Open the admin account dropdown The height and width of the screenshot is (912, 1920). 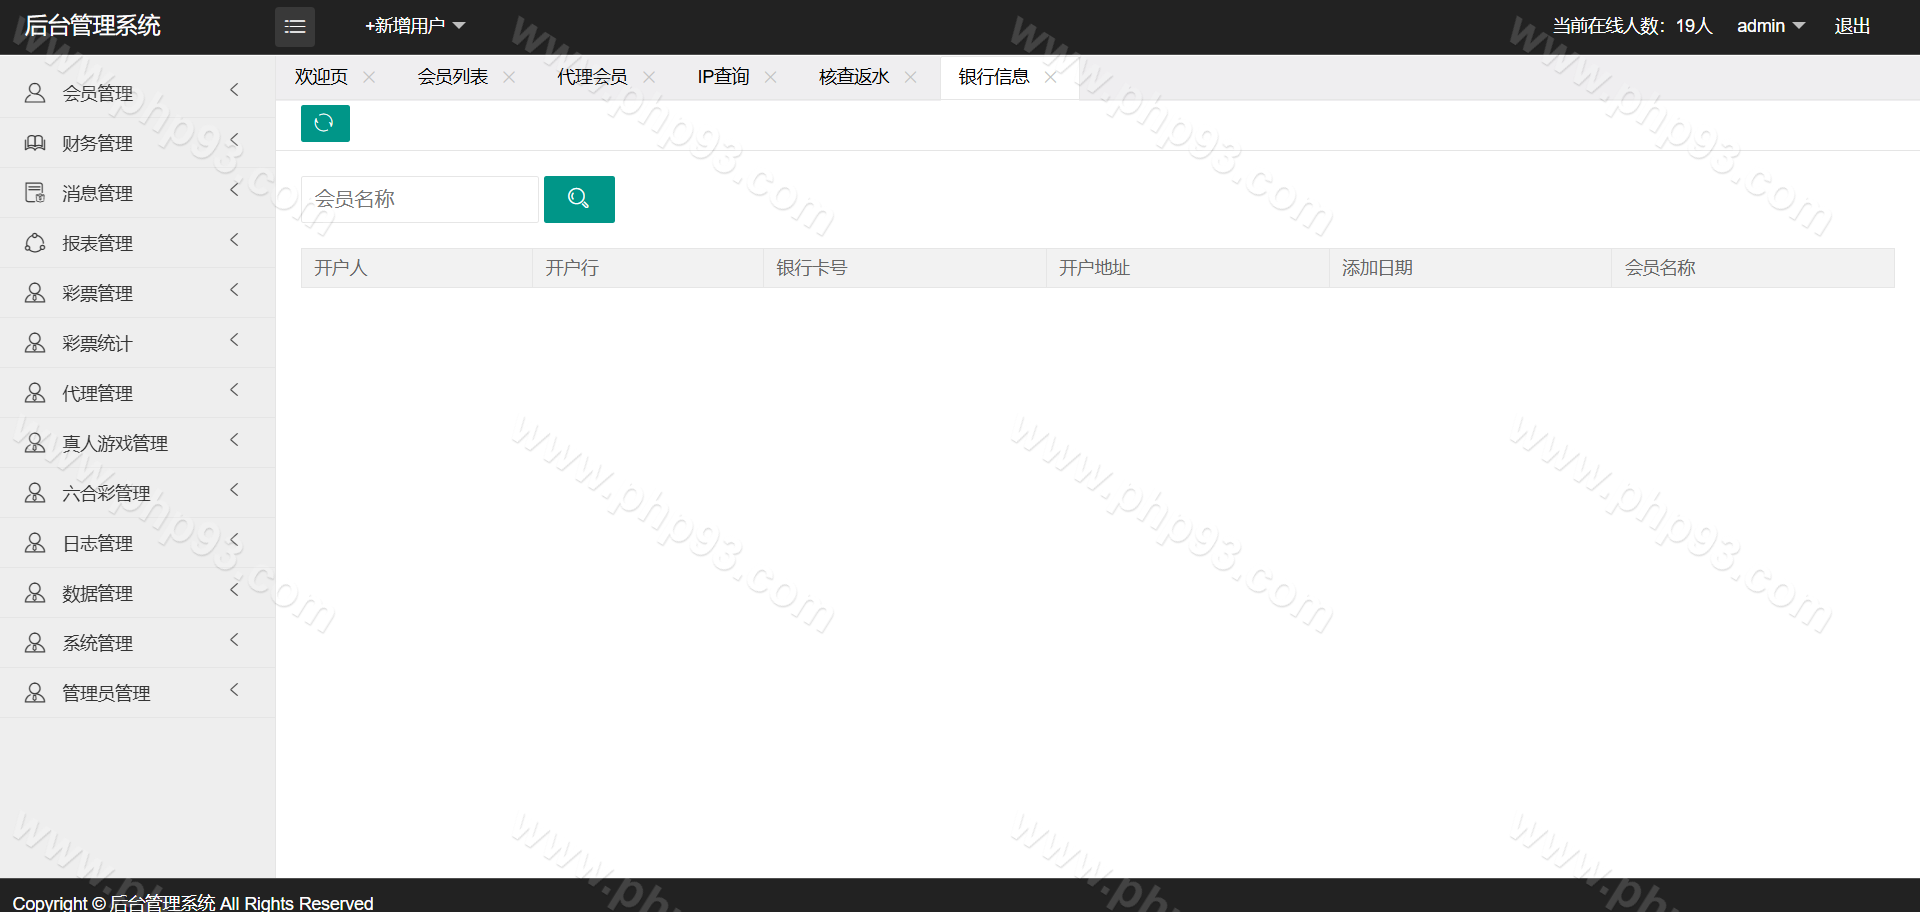[1769, 26]
